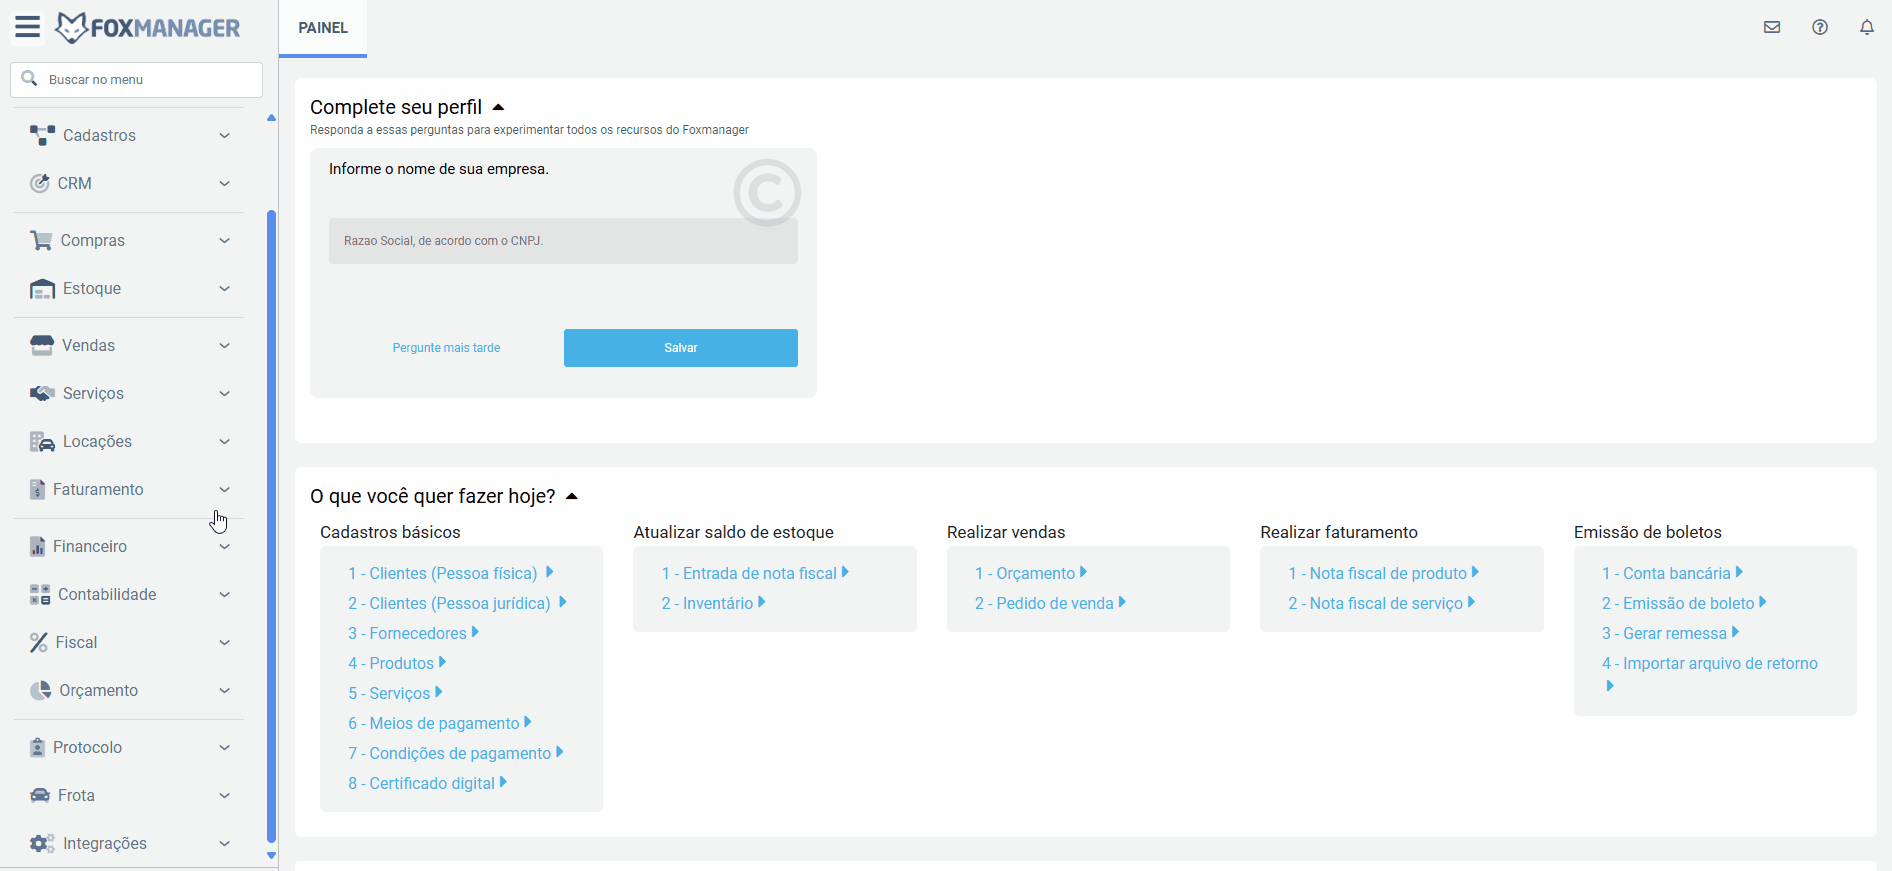Click the search magnifier icon
This screenshot has height=871, width=1892.
(30, 78)
